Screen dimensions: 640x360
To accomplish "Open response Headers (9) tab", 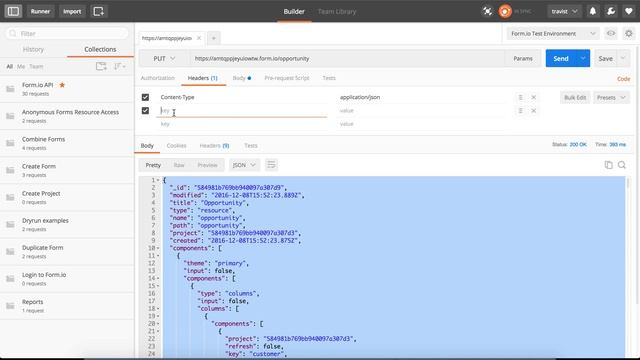I will click(214, 146).
